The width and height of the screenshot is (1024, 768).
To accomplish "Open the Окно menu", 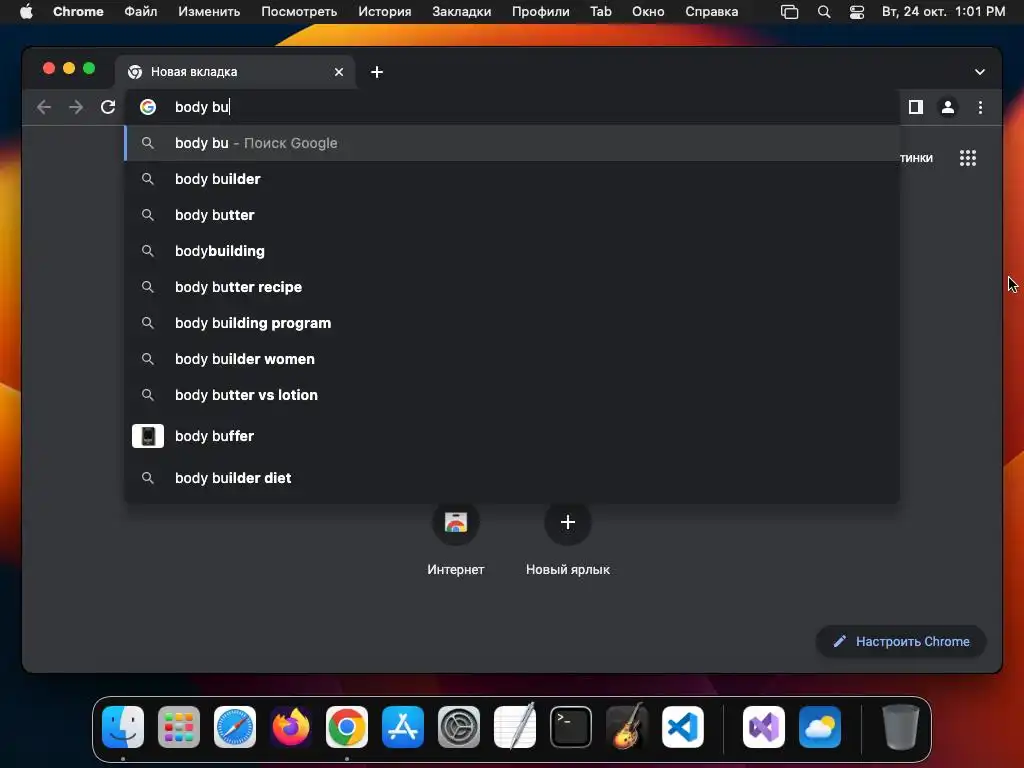I will (x=648, y=11).
